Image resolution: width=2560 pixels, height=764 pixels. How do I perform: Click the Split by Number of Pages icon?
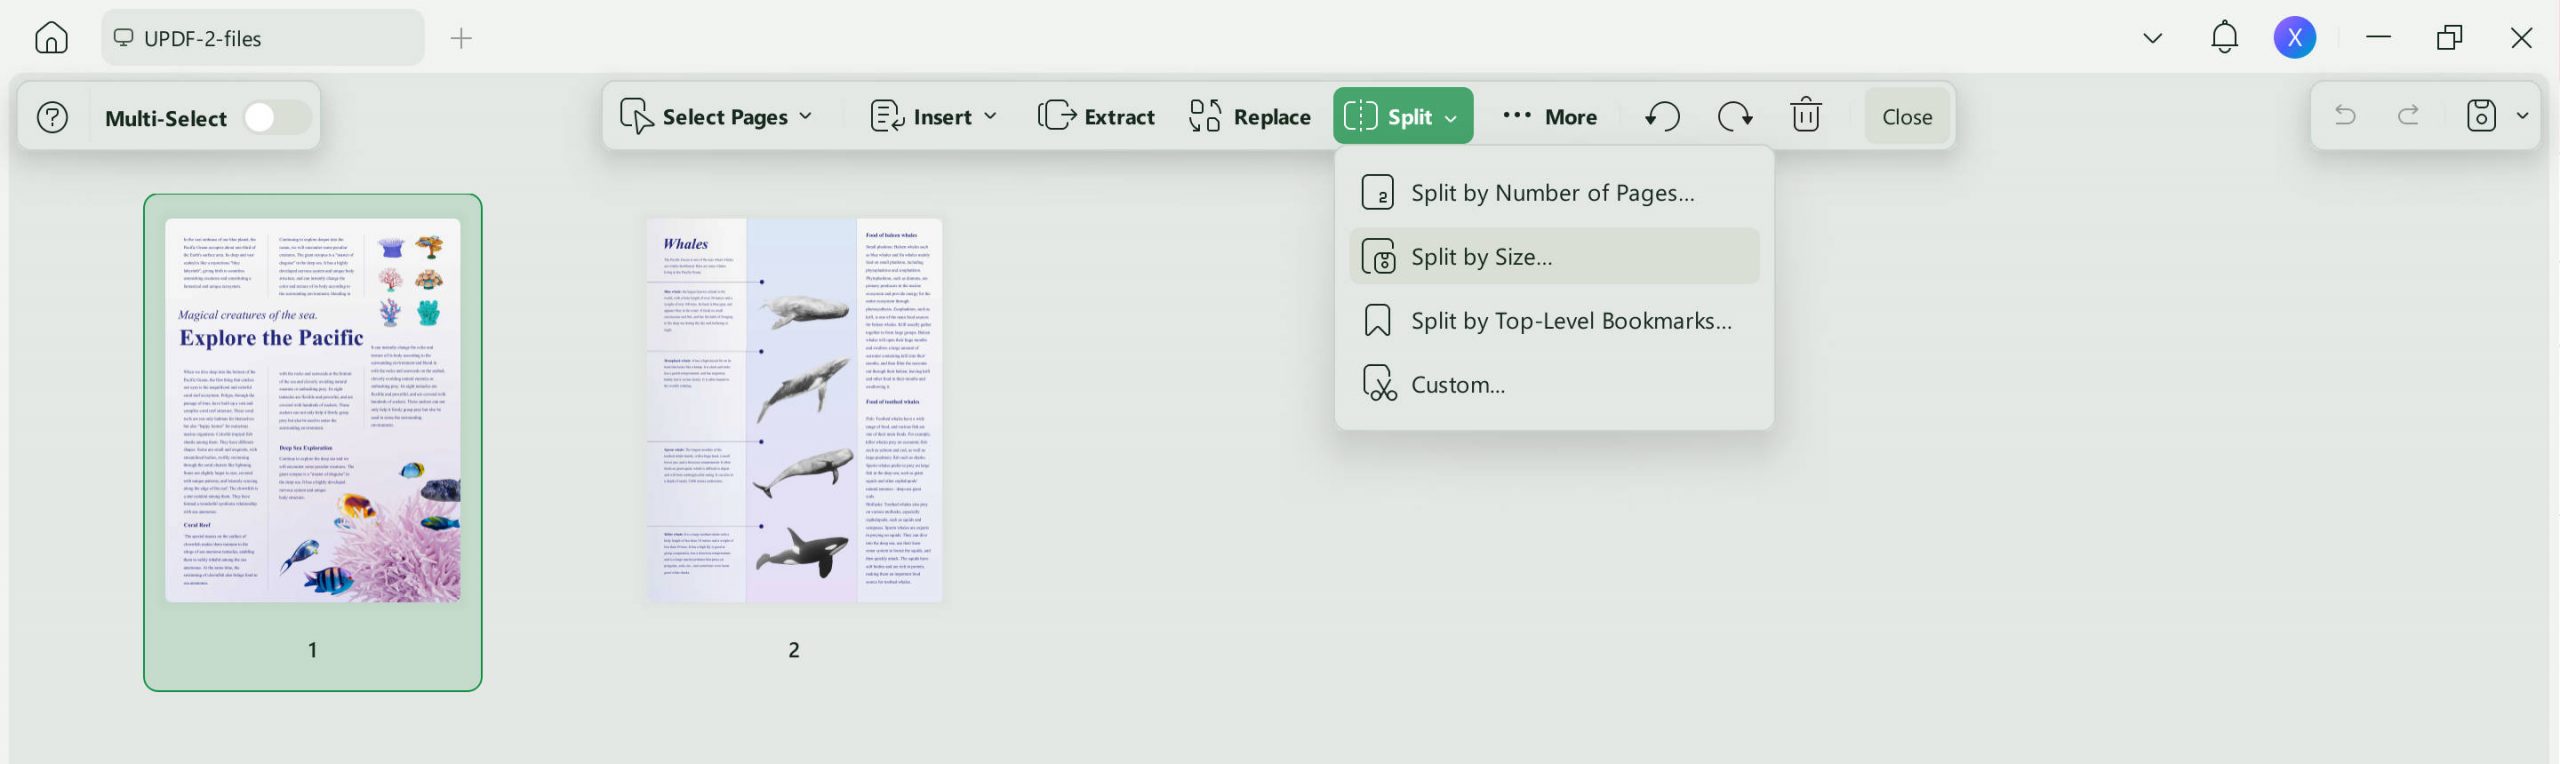coord(1378,192)
